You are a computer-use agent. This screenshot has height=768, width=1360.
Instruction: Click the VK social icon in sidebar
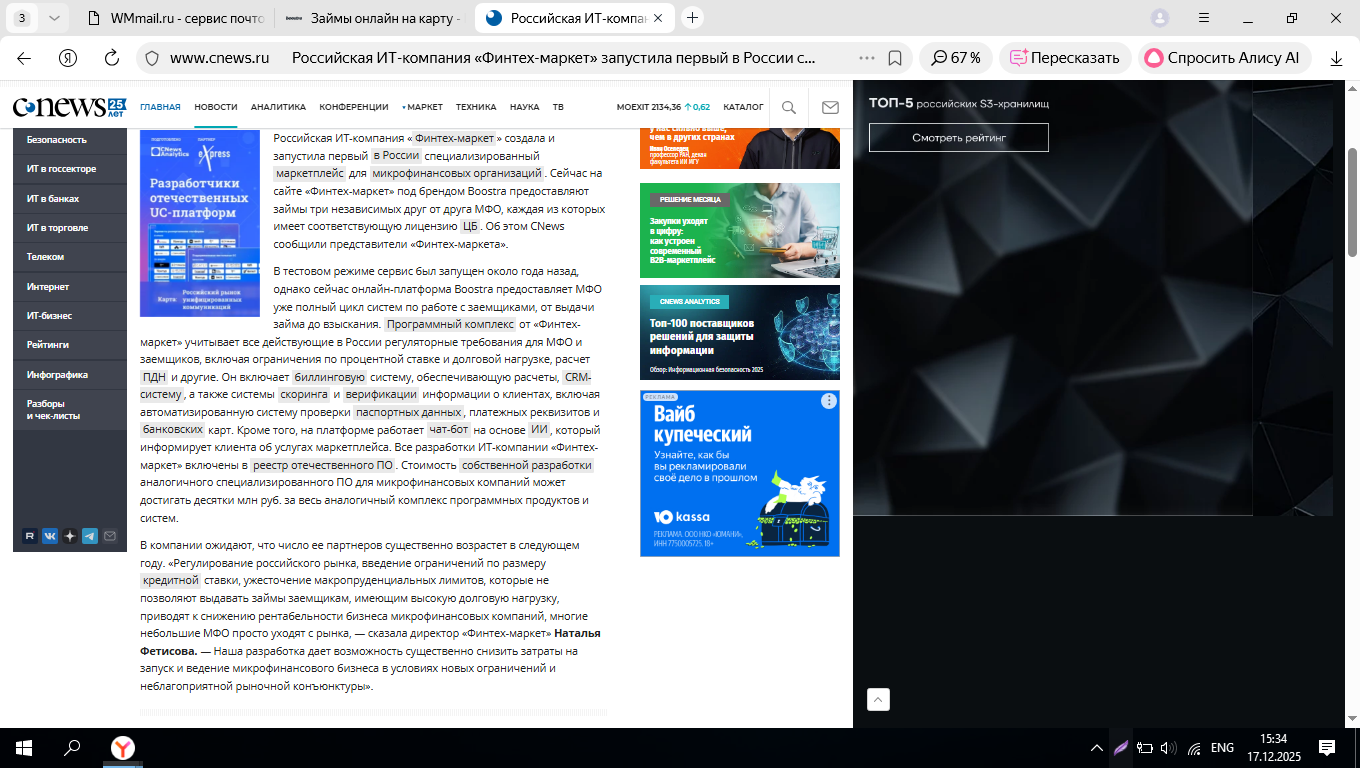50,536
